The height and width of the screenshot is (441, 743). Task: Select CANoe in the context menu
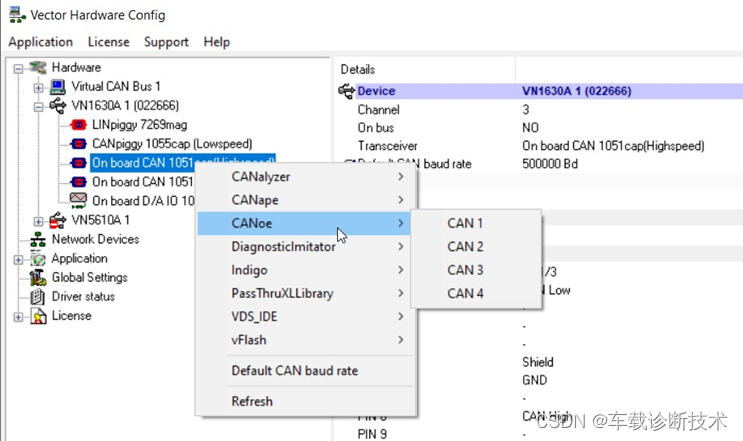coord(306,223)
